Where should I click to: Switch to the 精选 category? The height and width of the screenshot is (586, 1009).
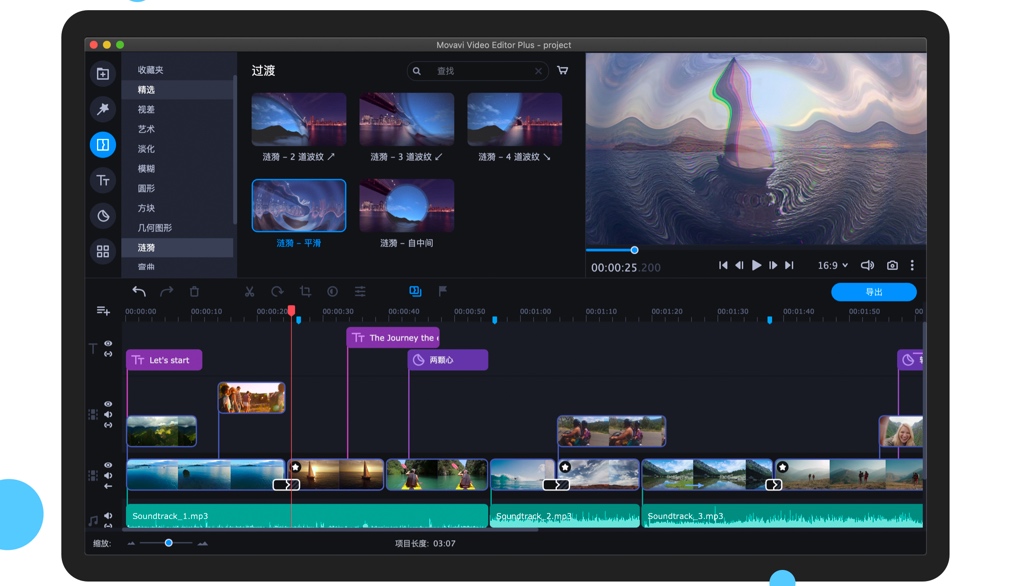point(148,89)
